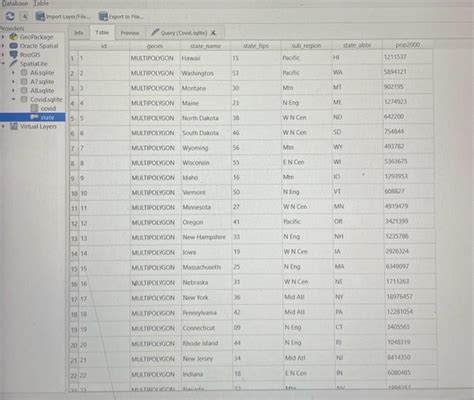Switch to Query (Covid.sqlite) tab

click(x=184, y=33)
